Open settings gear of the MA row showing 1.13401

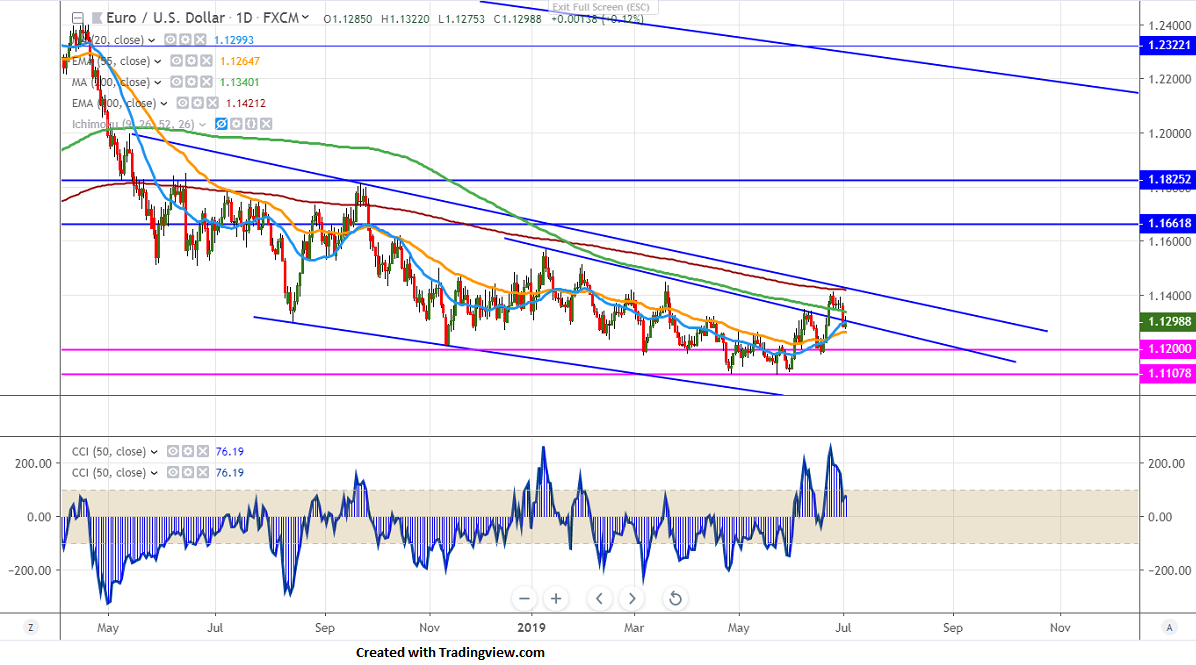[x=191, y=82]
